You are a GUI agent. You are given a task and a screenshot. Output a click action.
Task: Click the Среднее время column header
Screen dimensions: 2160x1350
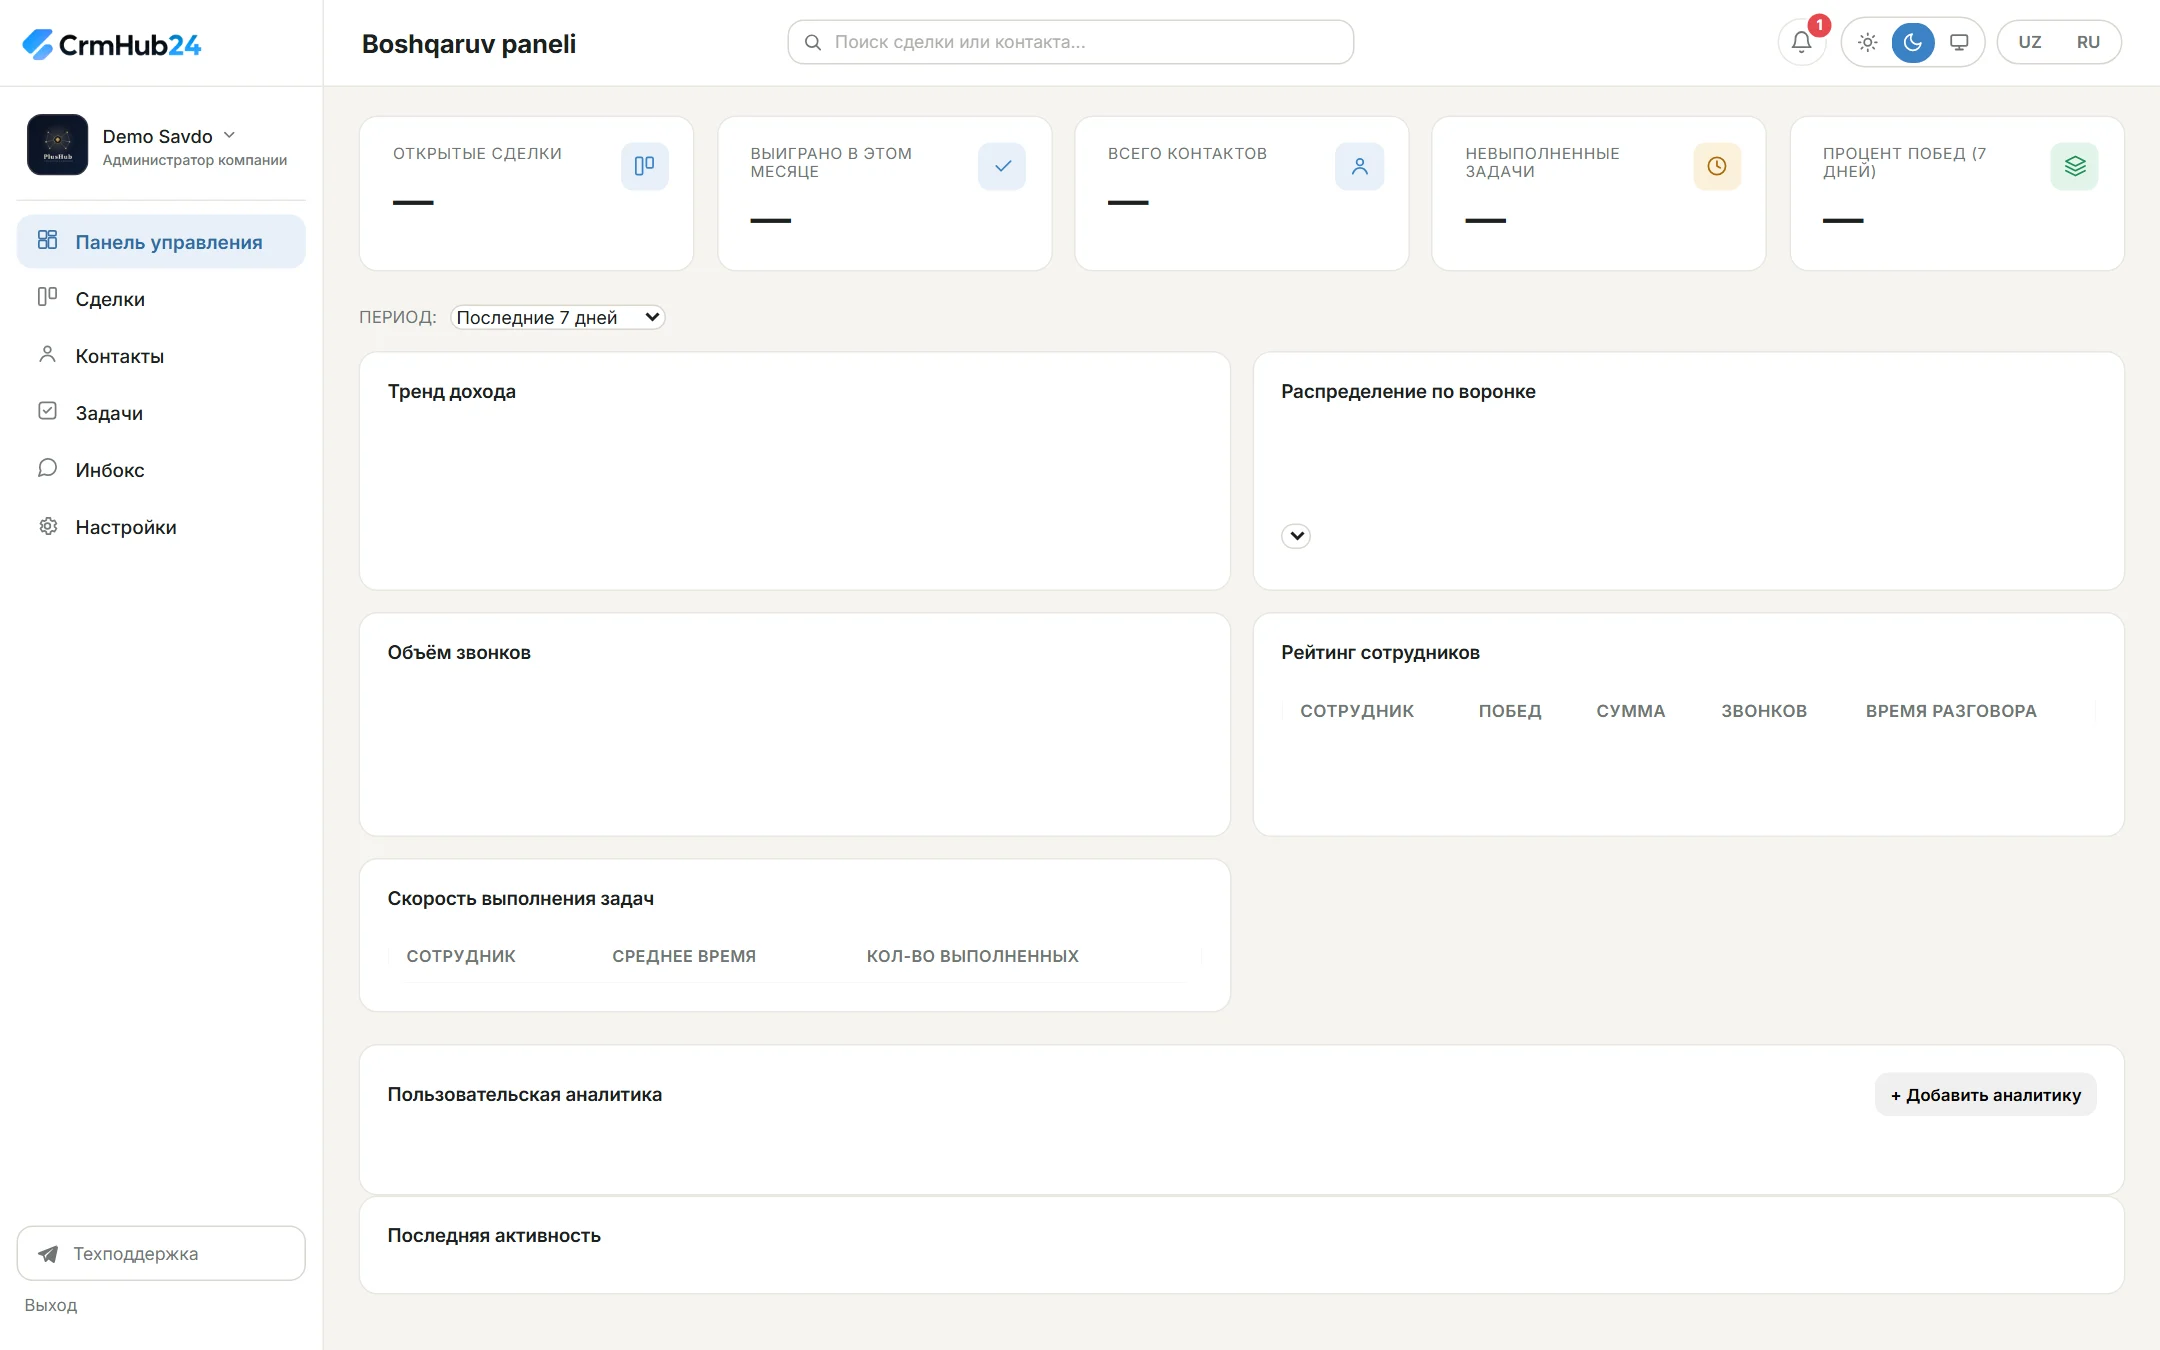point(684,956)
